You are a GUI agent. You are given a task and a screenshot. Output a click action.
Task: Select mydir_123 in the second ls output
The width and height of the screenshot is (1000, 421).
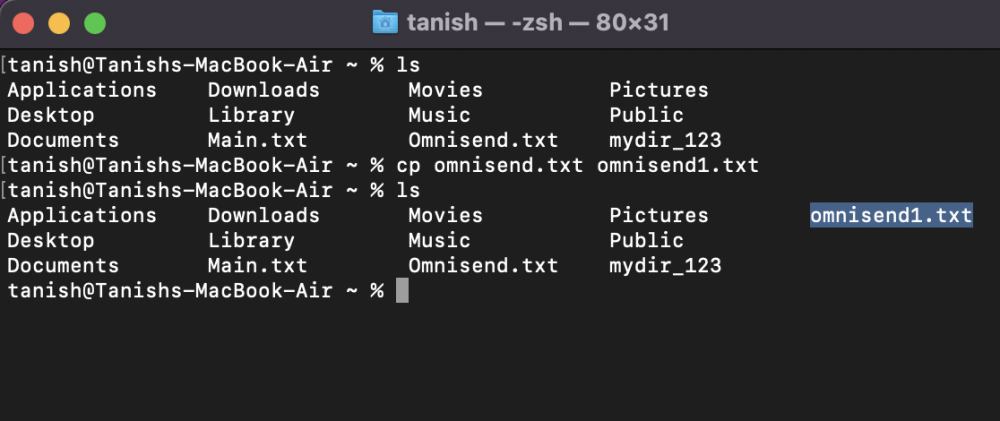(x=665, y=266)
